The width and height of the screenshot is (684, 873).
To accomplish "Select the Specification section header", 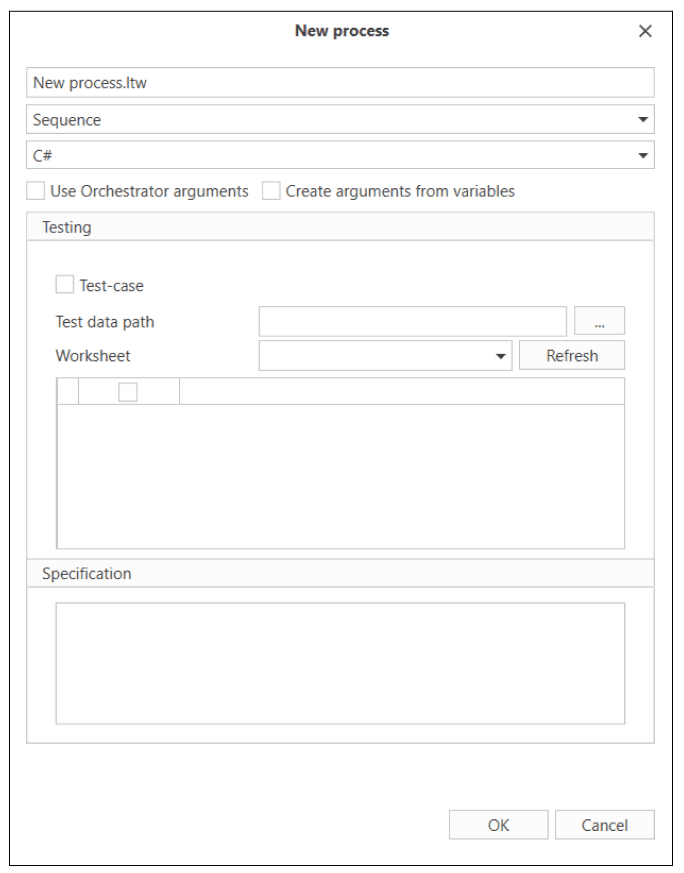I will tap(340, 574).
